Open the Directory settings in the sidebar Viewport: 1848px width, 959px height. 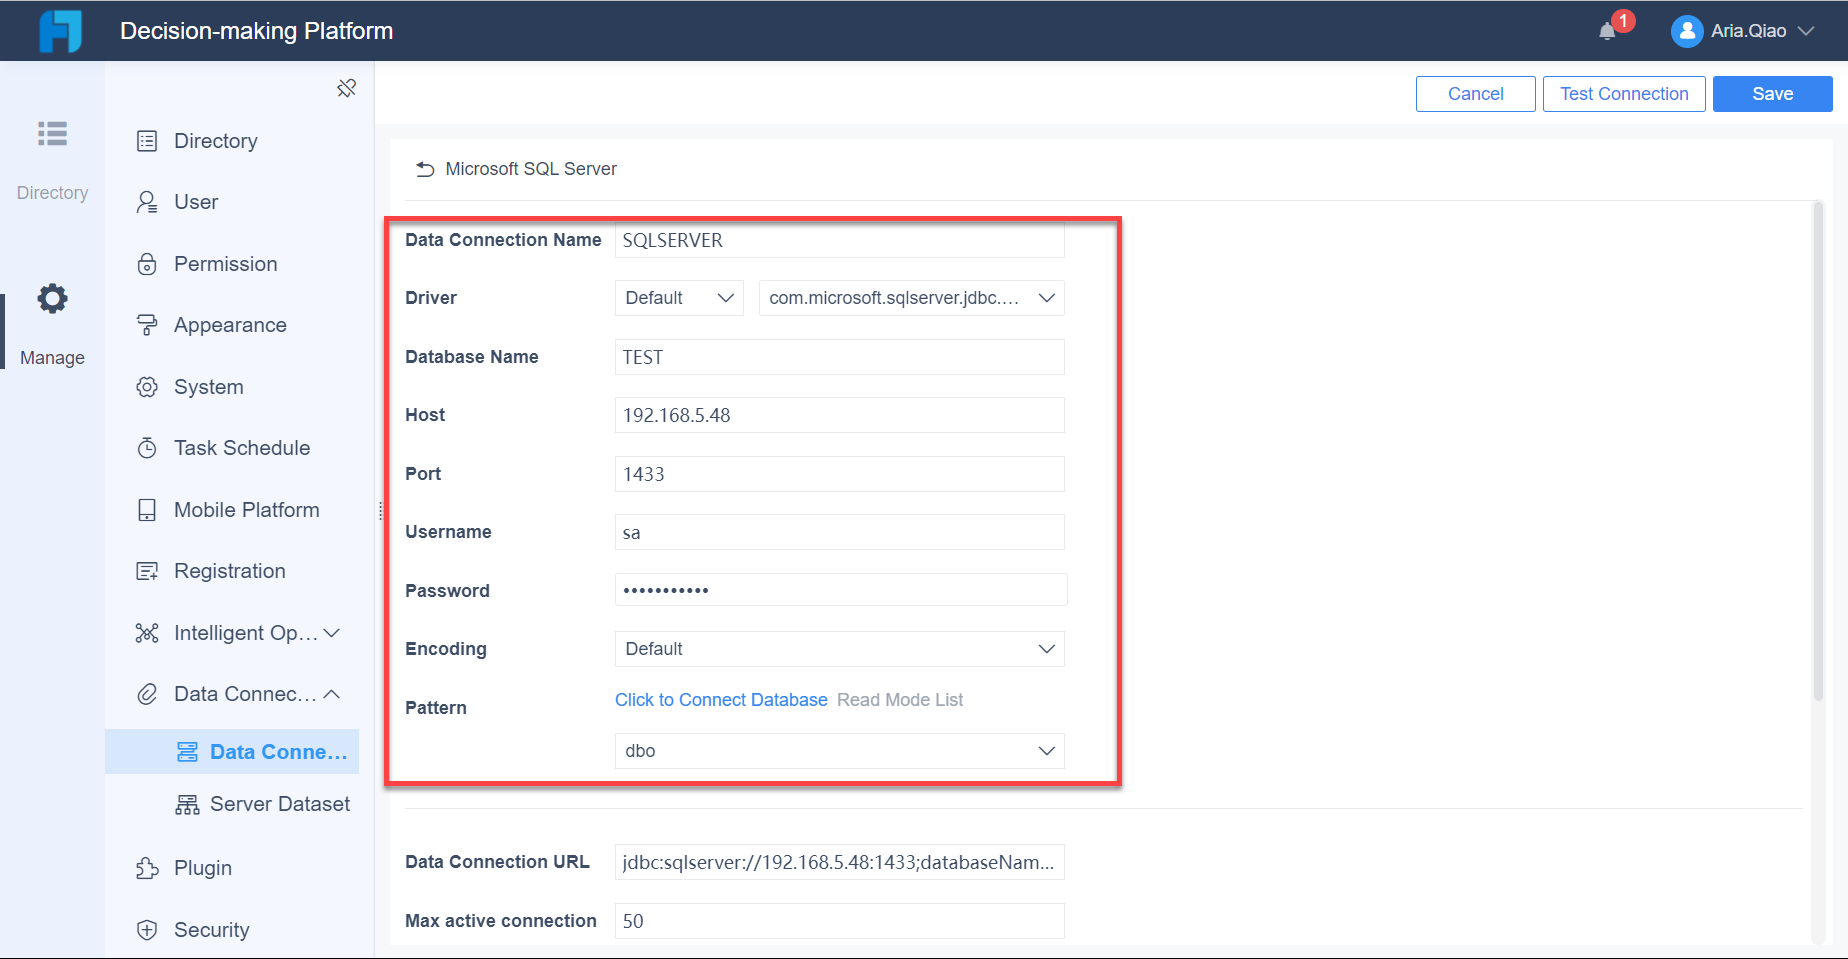(146, 140)
